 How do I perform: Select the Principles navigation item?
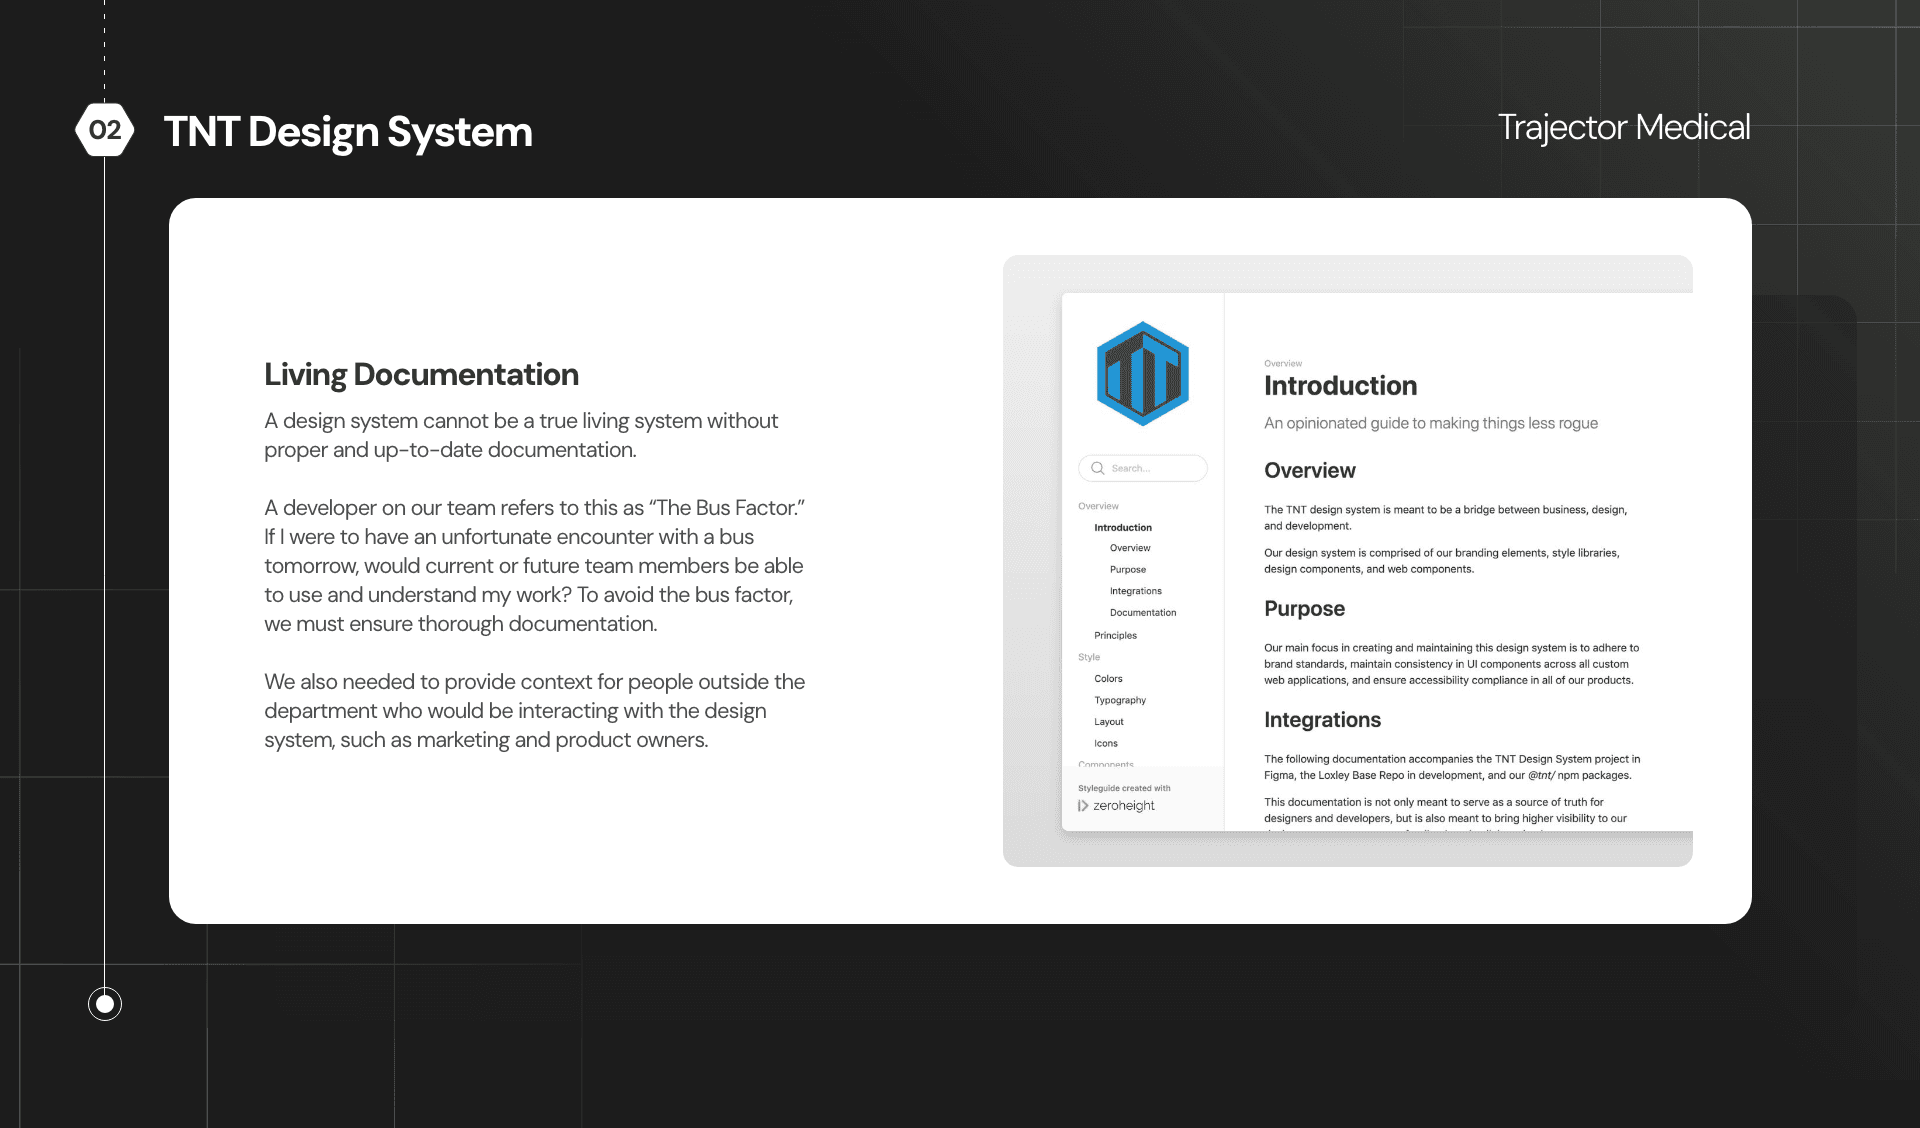point(1115,635)
